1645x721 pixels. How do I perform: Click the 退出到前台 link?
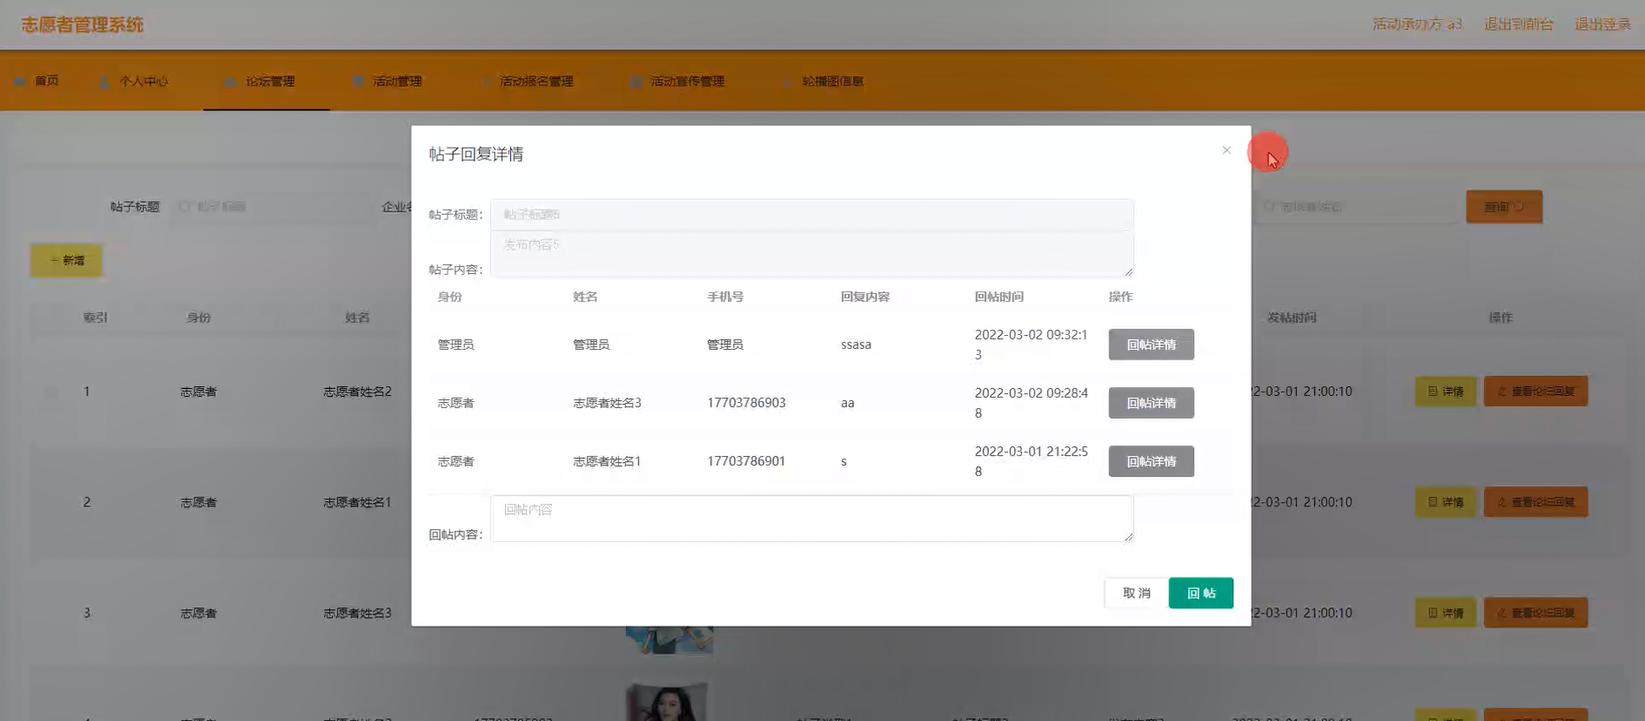[x=1518, y=24]
